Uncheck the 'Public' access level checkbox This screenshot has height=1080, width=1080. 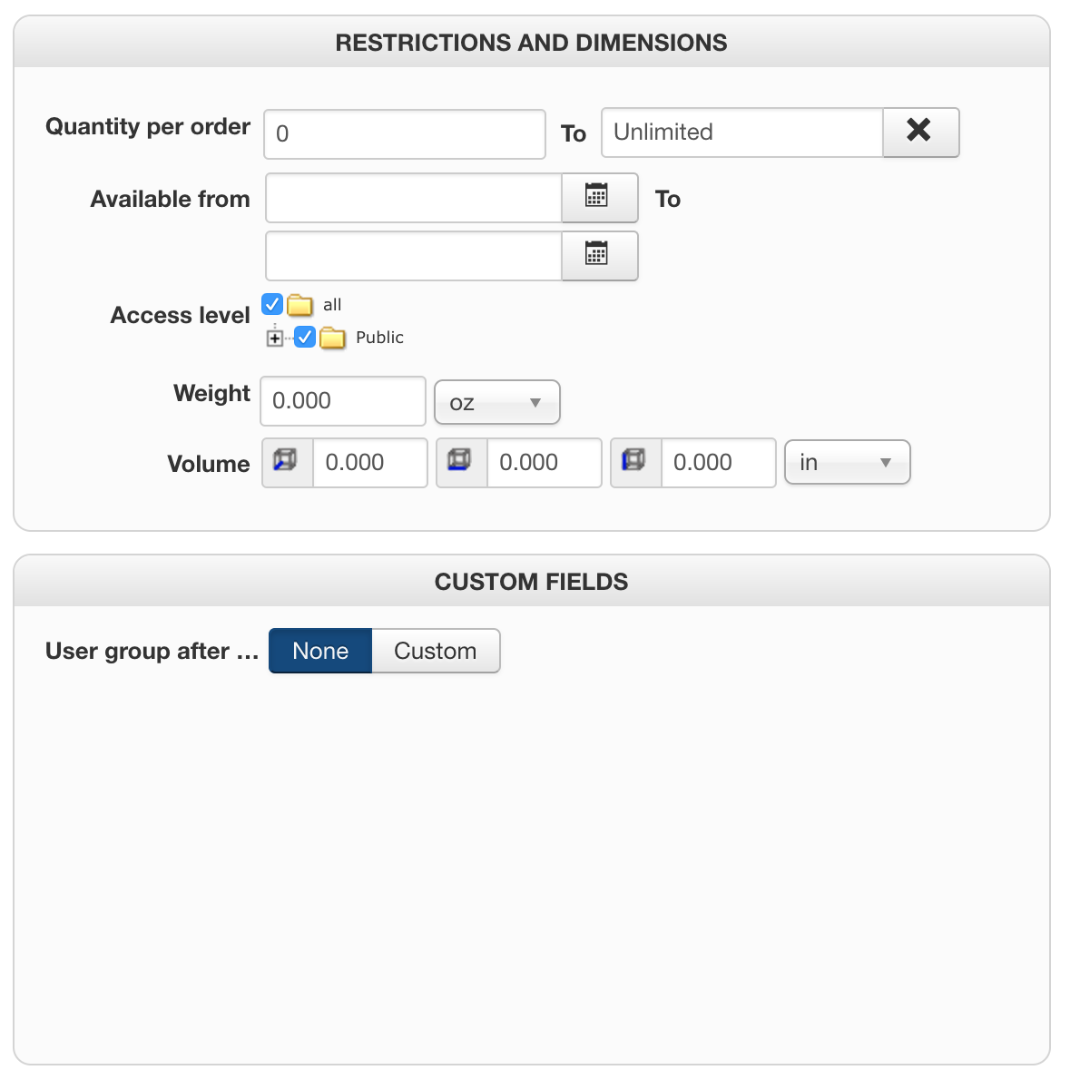click(x=306, y=337)
